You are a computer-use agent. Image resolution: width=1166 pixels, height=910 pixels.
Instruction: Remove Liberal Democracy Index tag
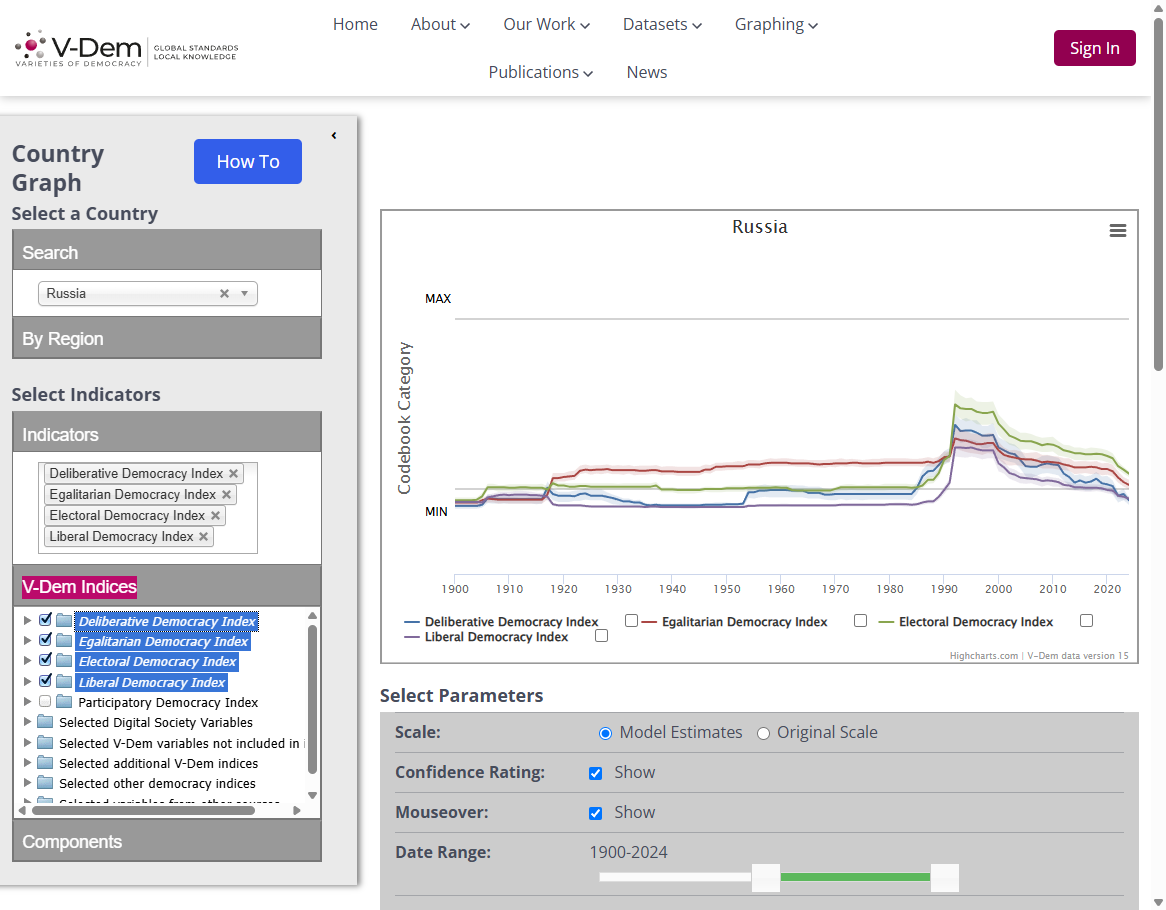pos(203,536)
